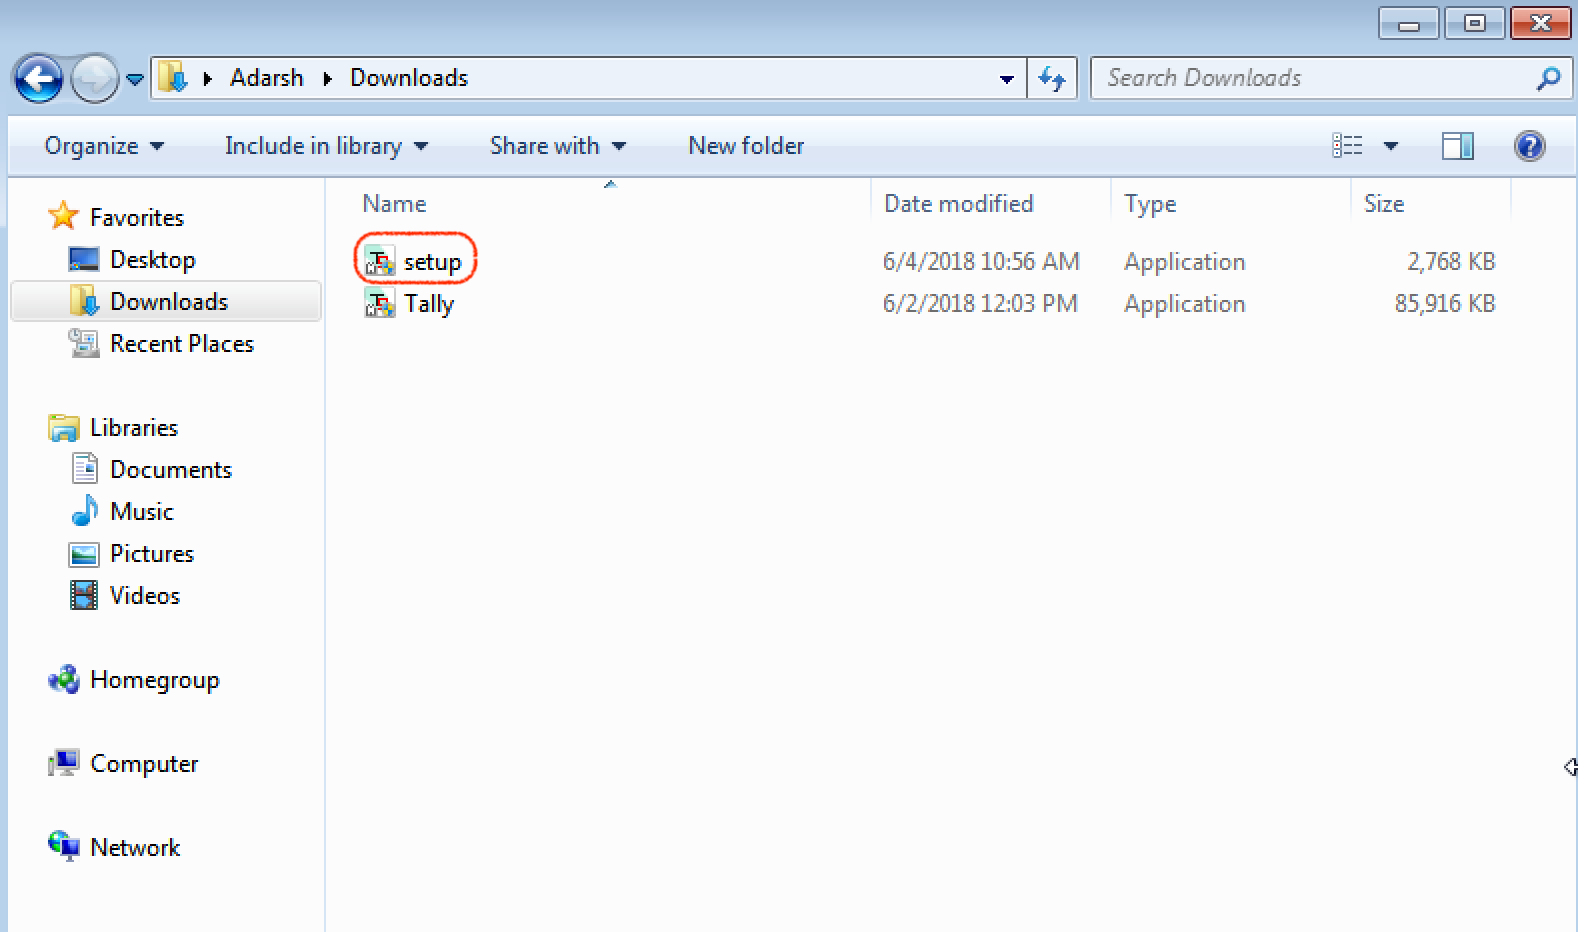The width and height of the screenshot is (1578, 932).
Task: Click the Homegroup icon
Action: [x=63, y=680]
